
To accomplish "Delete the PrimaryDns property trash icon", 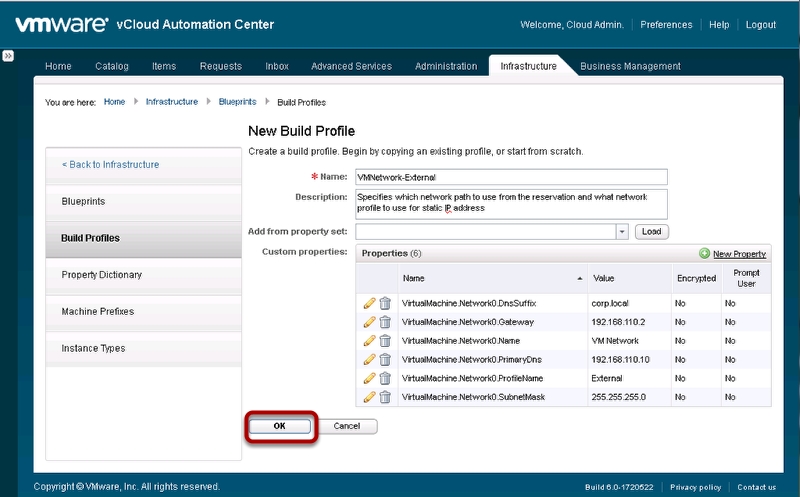I will tap(385, 359).
